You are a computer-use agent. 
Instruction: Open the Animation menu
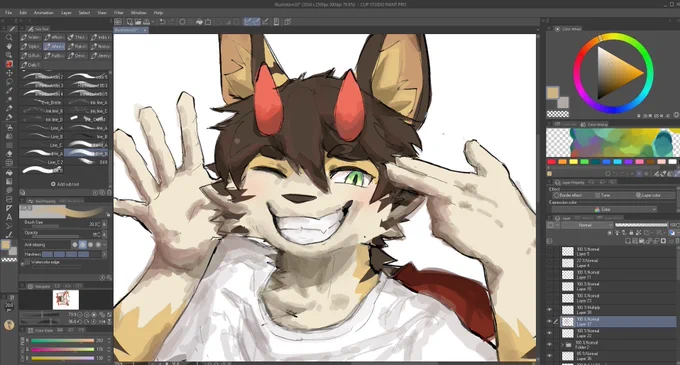point(44,13)
